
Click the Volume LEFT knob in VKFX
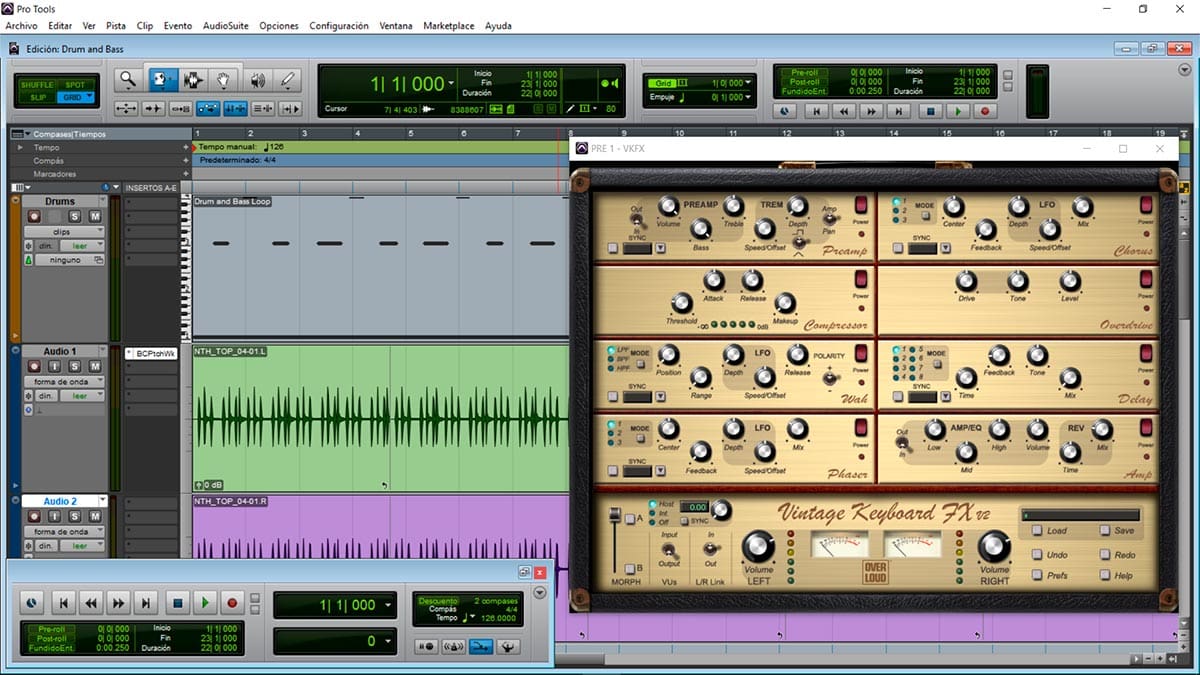coord(757,546)
